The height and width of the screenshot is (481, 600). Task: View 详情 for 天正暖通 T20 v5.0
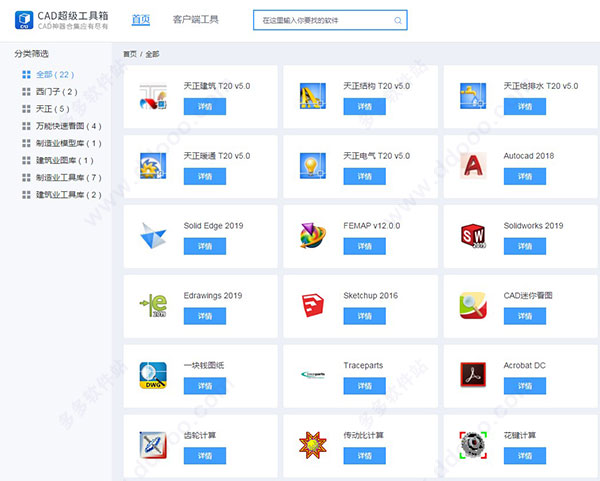tap(205, 176)
